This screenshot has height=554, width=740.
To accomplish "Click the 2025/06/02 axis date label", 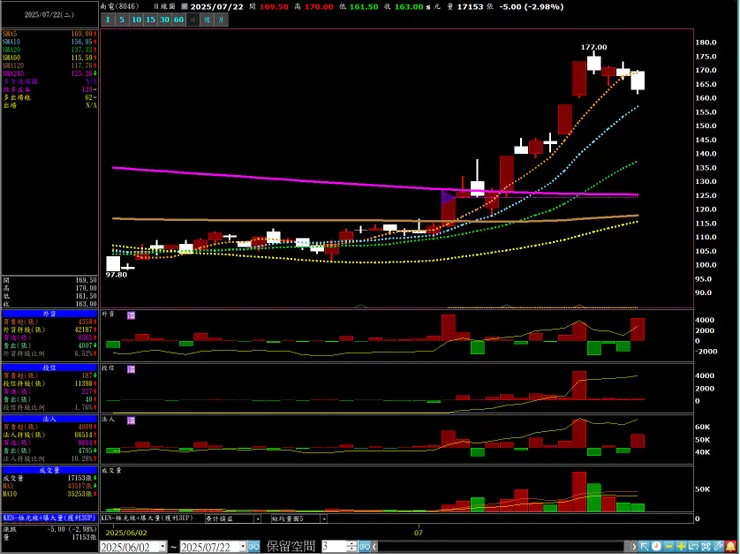I will tap(126, 533).
